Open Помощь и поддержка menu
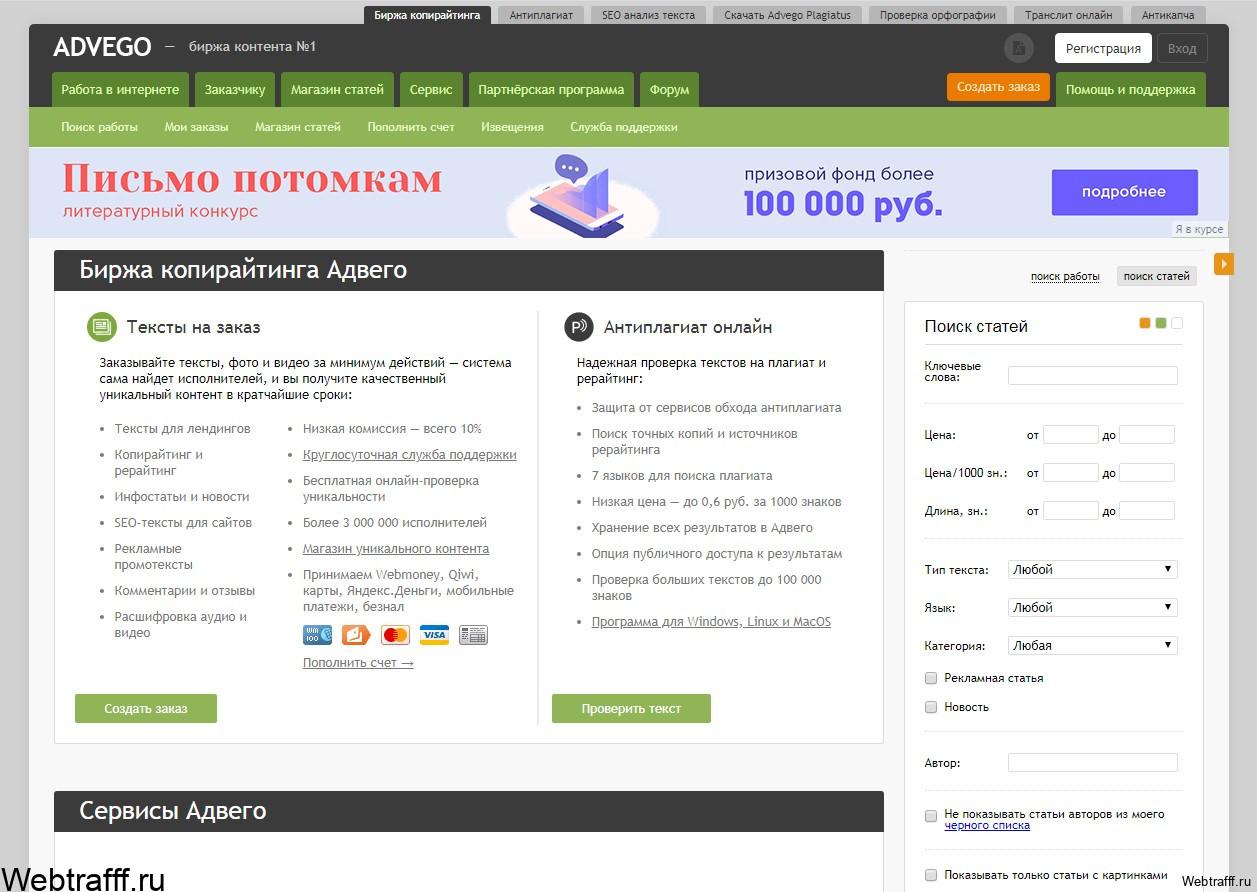Image resolution: width=1257 pixels, height=892 pixels. point(1130,90)
